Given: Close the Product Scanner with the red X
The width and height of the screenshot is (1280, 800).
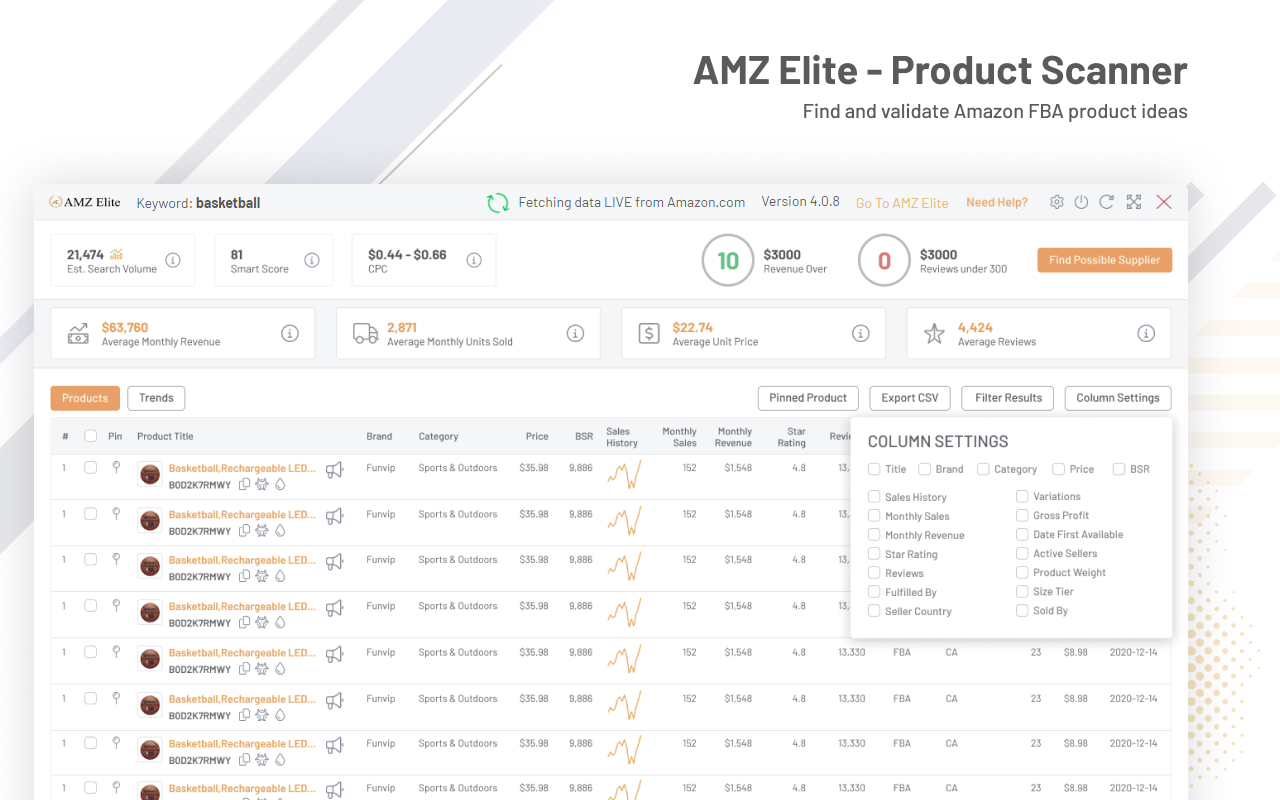Looking at the screenshot, I should 1164,202.
